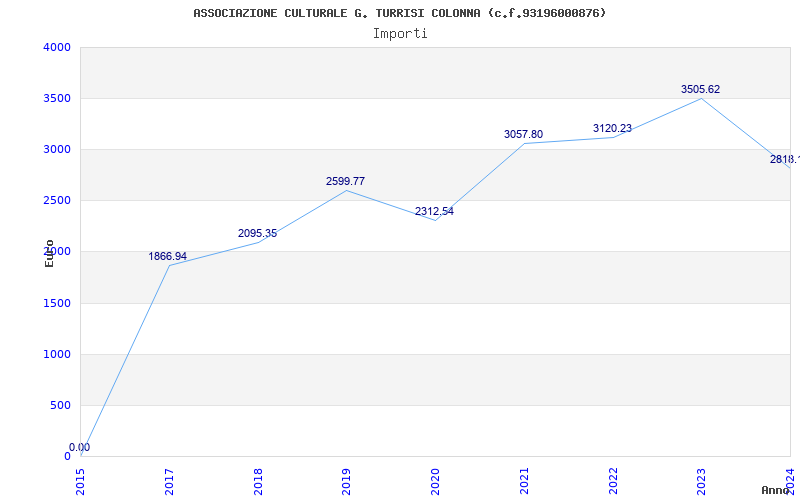Click y-axis value 3500
This screenshot has width=800, height=500.
coord(57,98)
